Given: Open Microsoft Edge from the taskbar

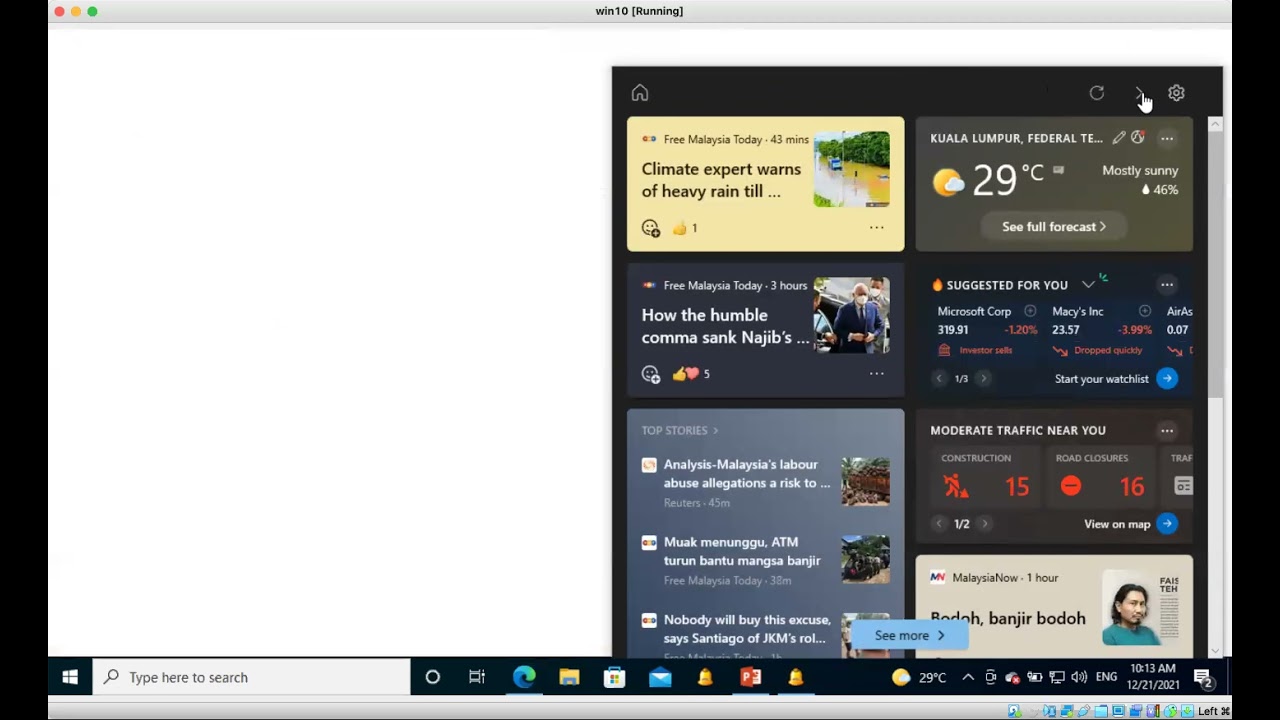Looking at the screenshot, I should tap(524, 677).
